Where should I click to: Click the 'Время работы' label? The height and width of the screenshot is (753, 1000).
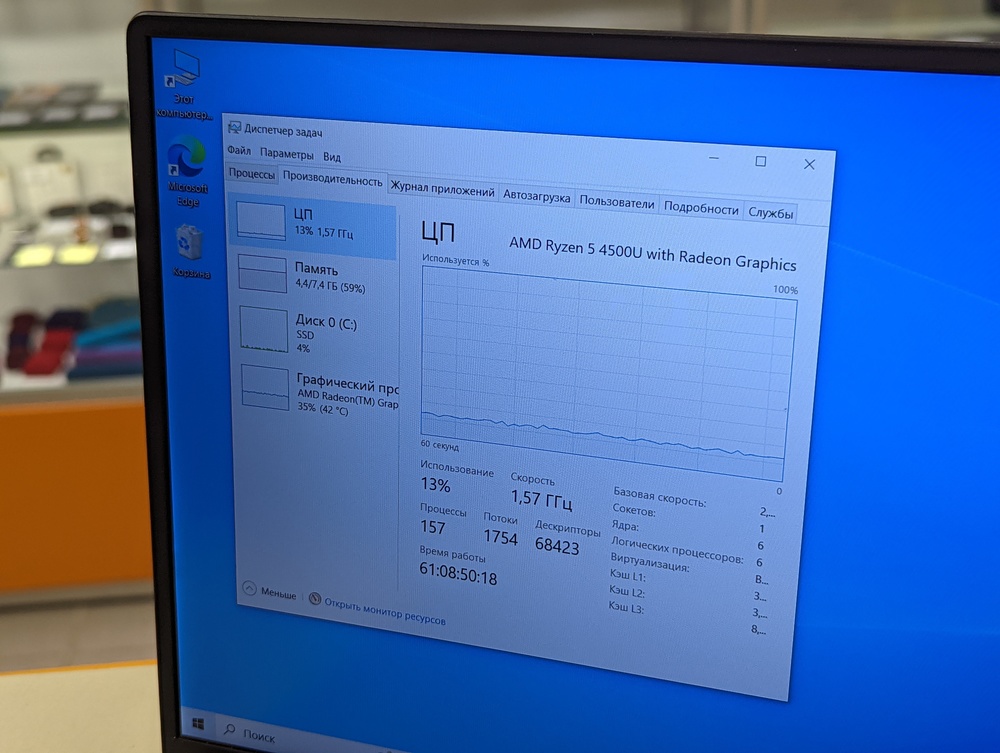[x=452, y=553]
